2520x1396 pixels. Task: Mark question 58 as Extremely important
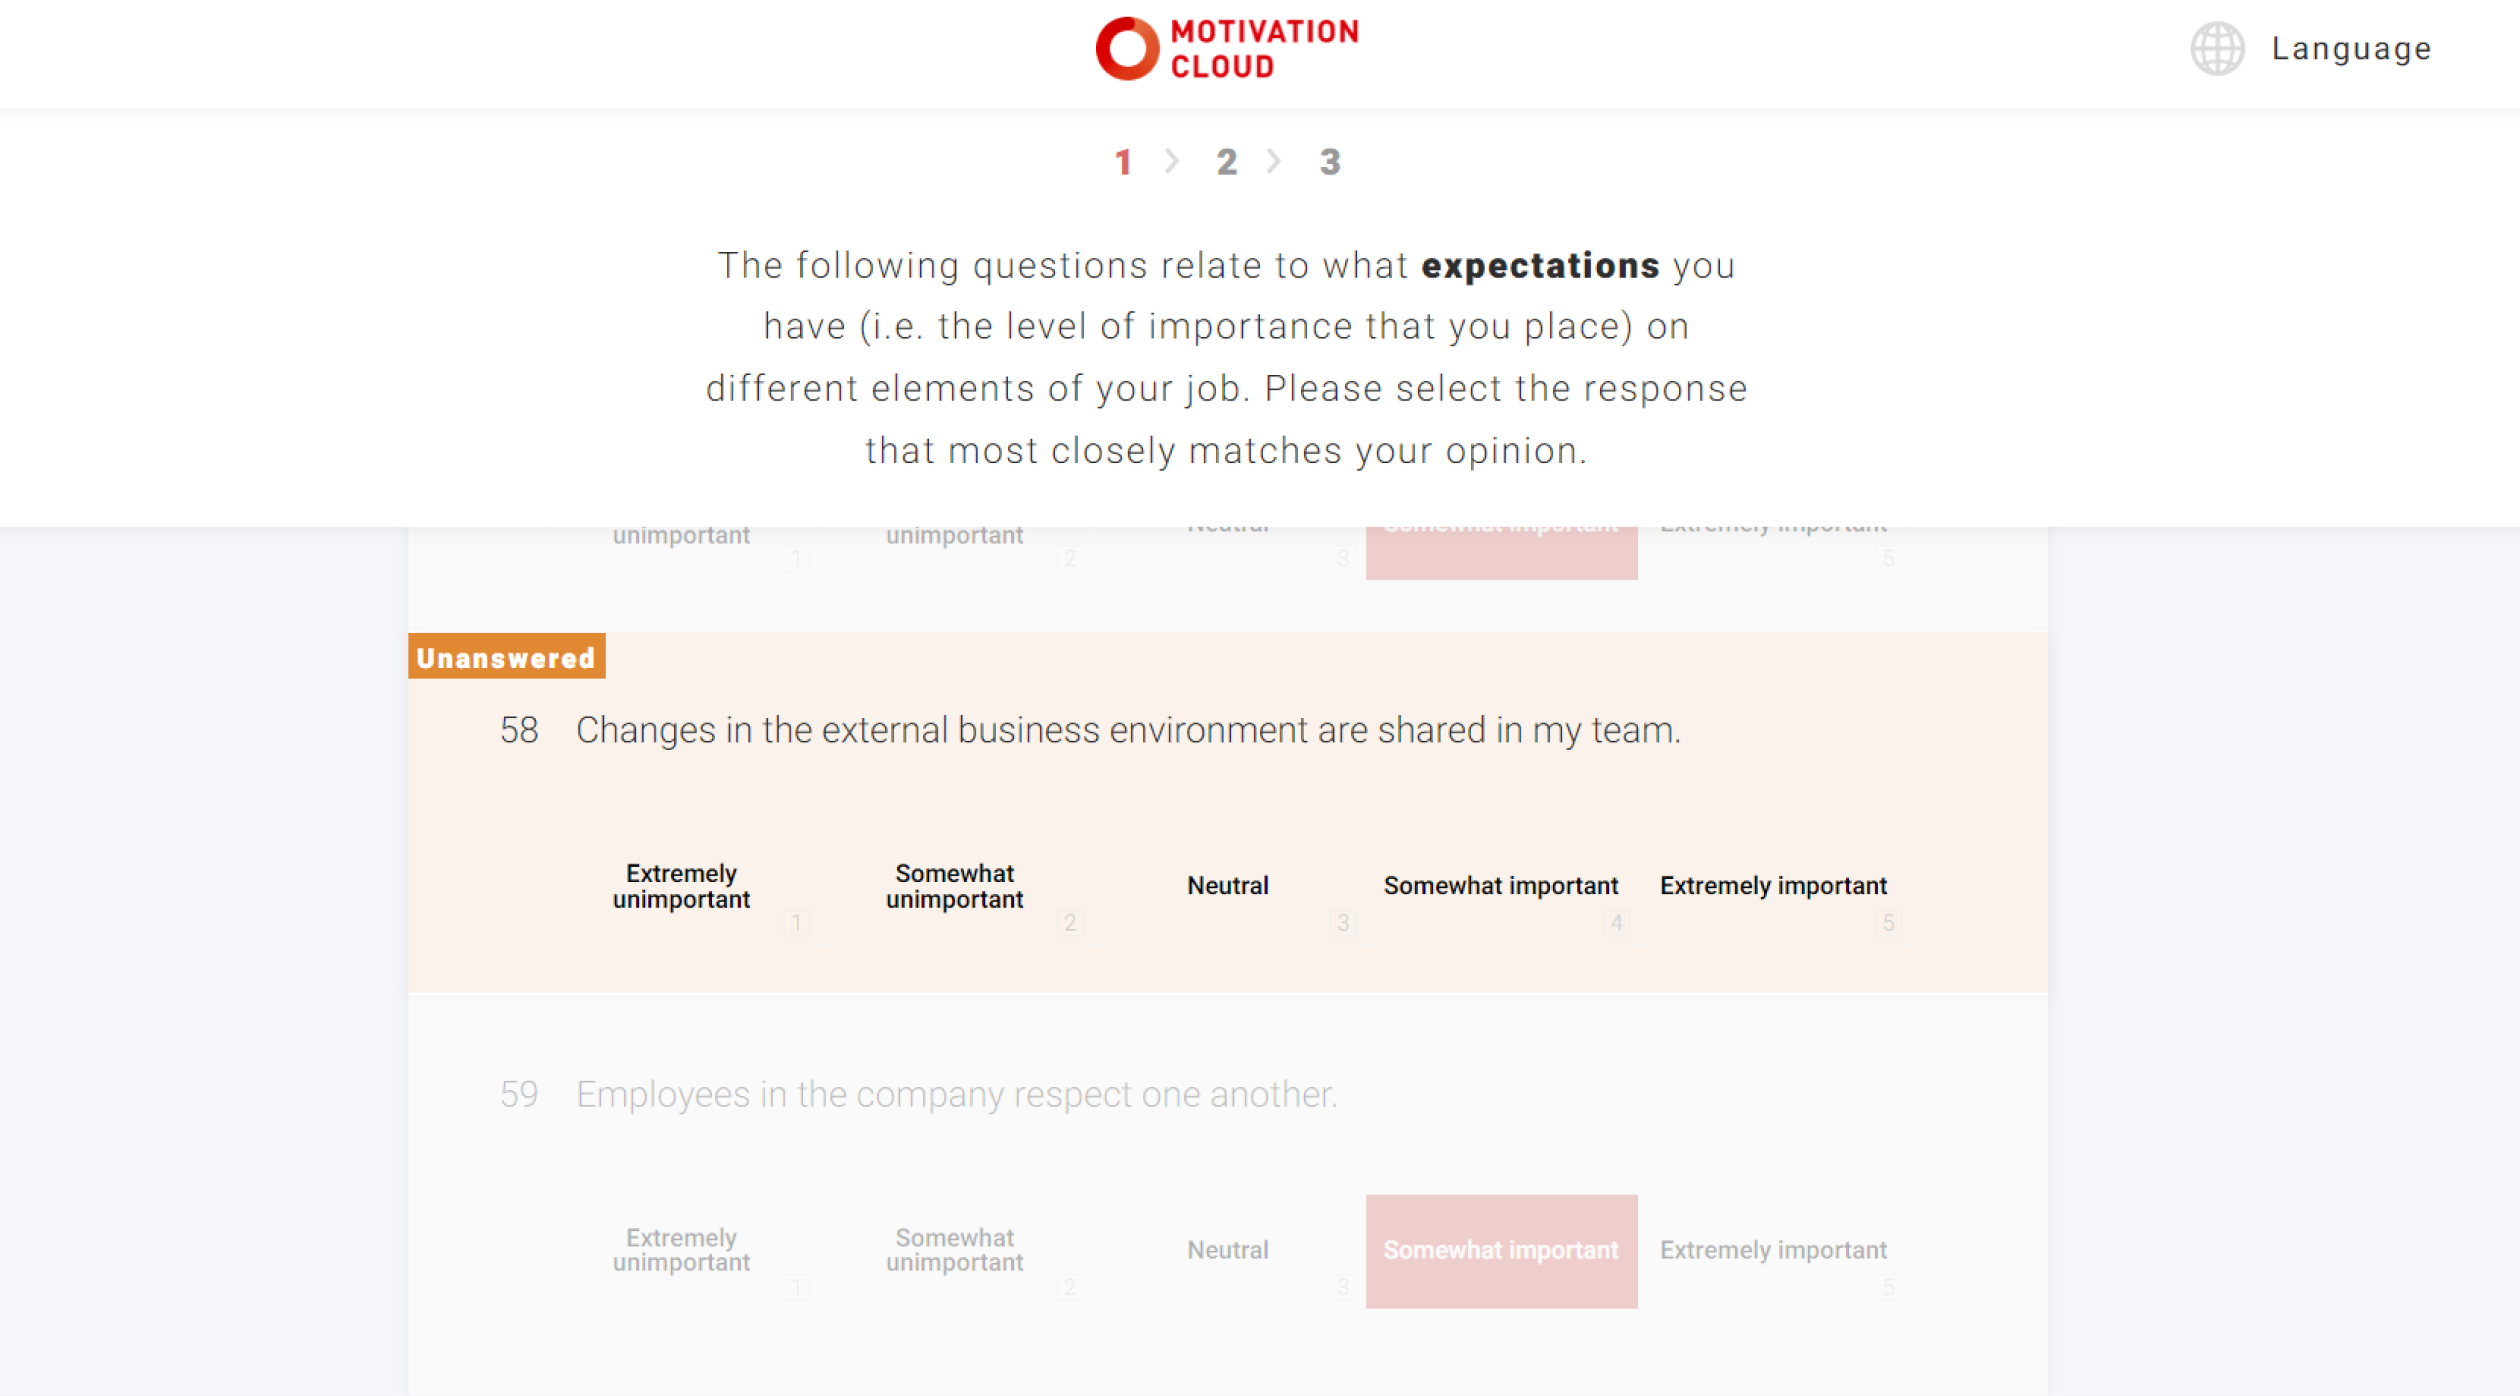point(1774,887)
